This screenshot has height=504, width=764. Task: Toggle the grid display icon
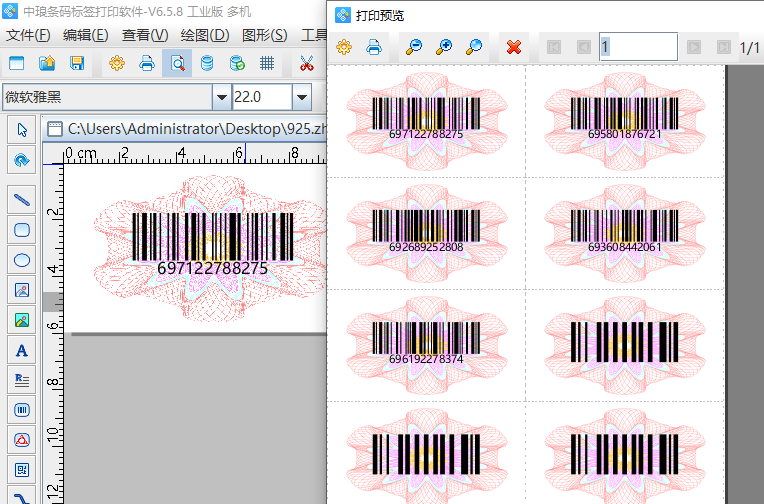(267, 64)
